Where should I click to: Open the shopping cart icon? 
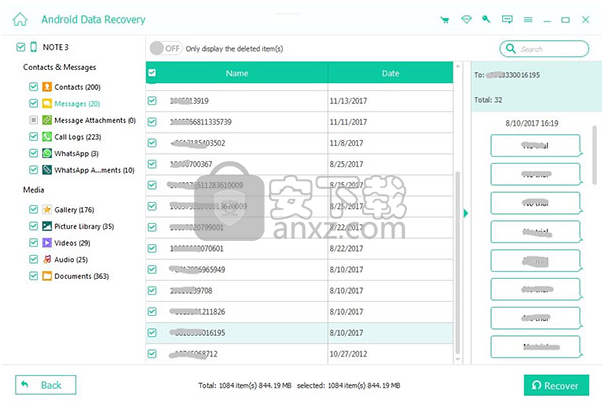[445, 20]
